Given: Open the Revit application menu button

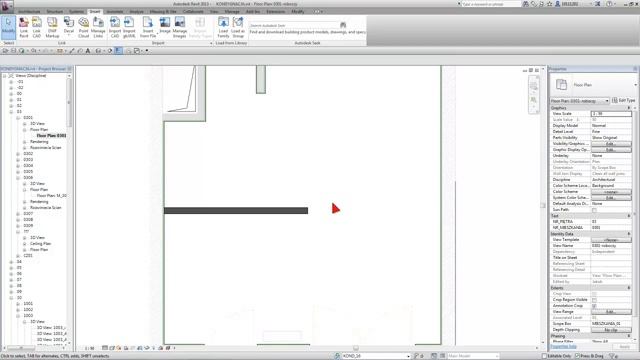Looking at the screenshot, I should coord(7,6).
